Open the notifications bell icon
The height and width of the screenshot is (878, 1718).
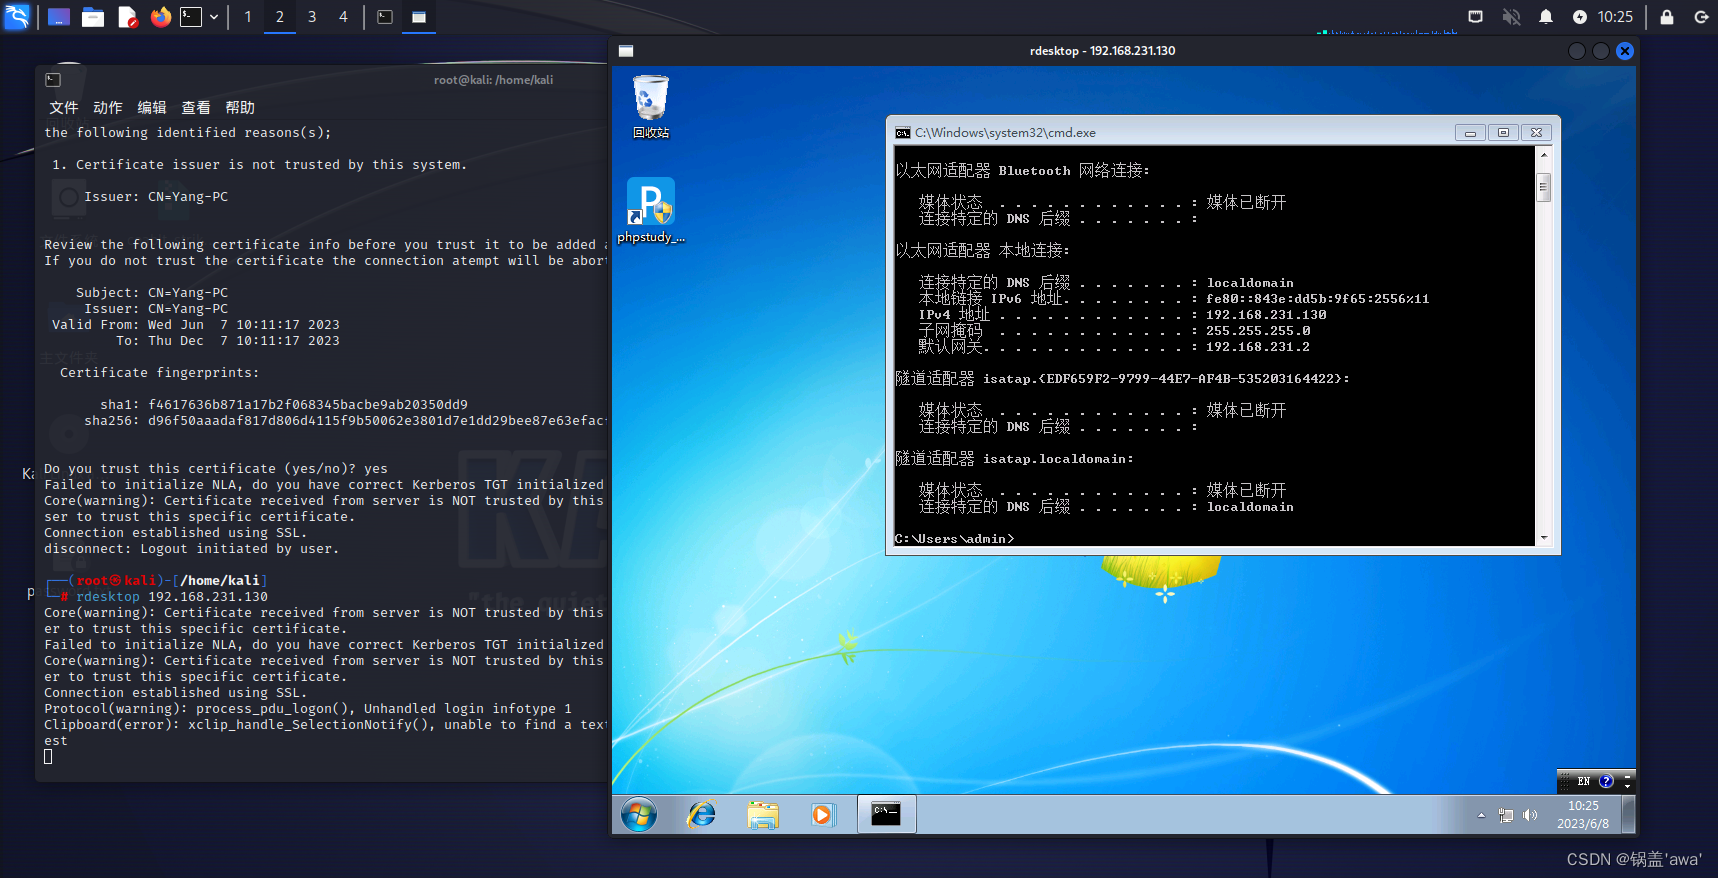coord(1546,17)
